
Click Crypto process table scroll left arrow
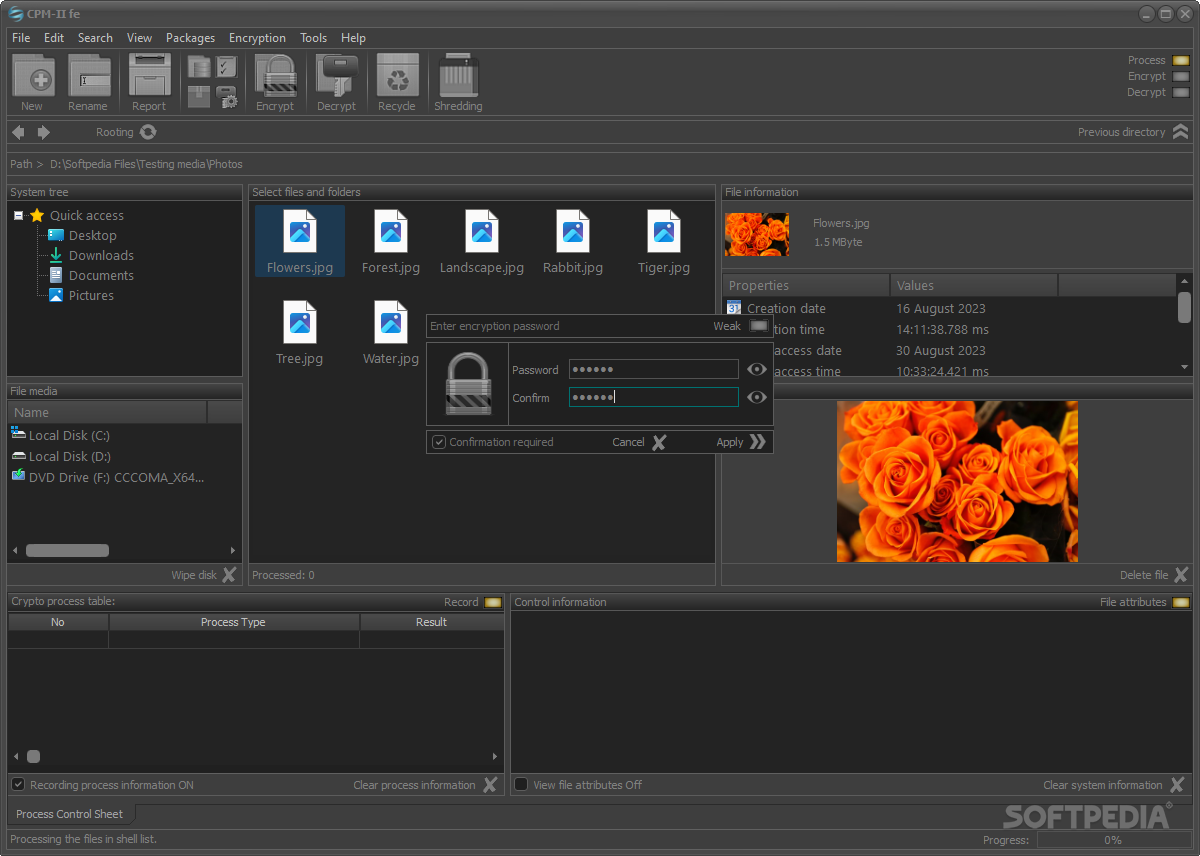15,757
